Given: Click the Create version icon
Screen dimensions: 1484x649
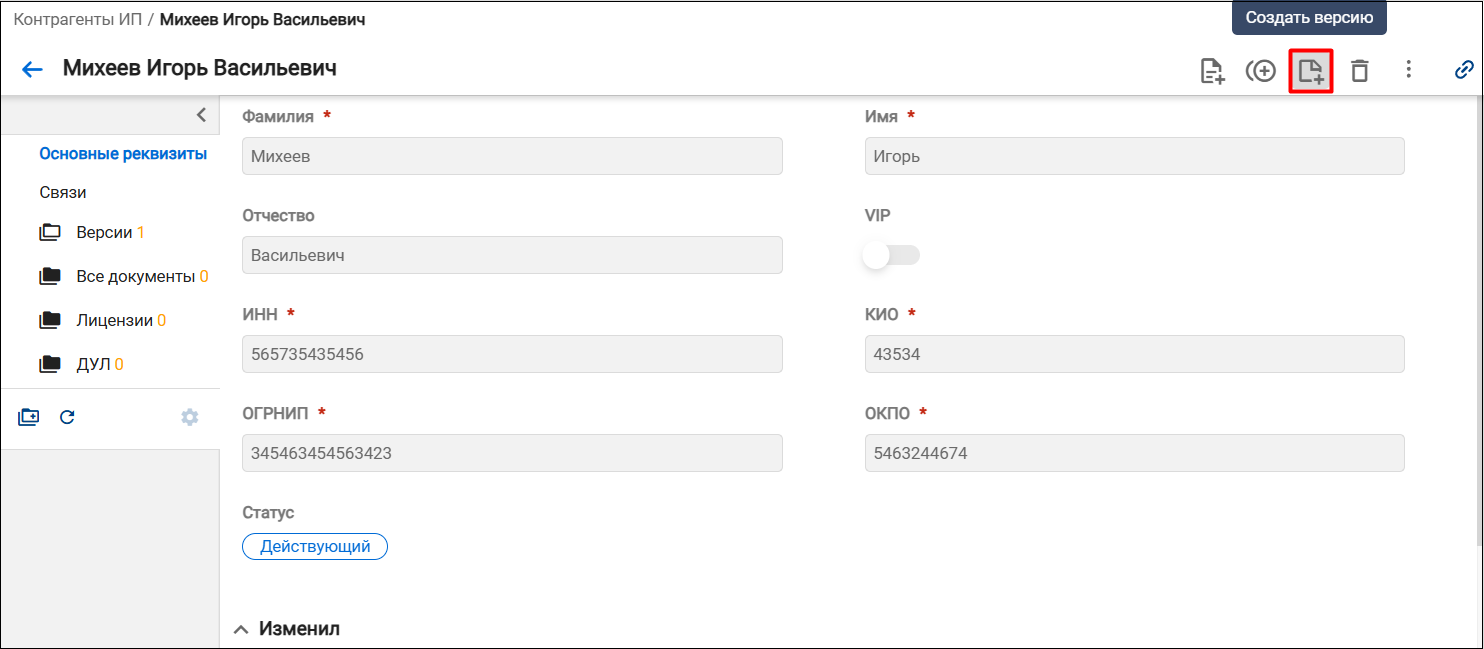Looking at the screenshot, I should [1310, 71].
